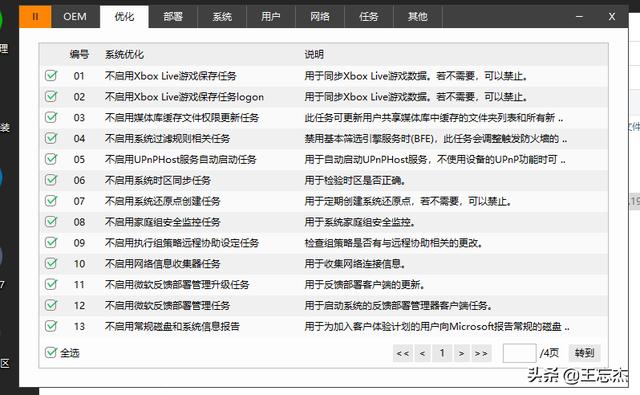
Task: Go to the 网络 tab
Action: (x=320, y=17)
